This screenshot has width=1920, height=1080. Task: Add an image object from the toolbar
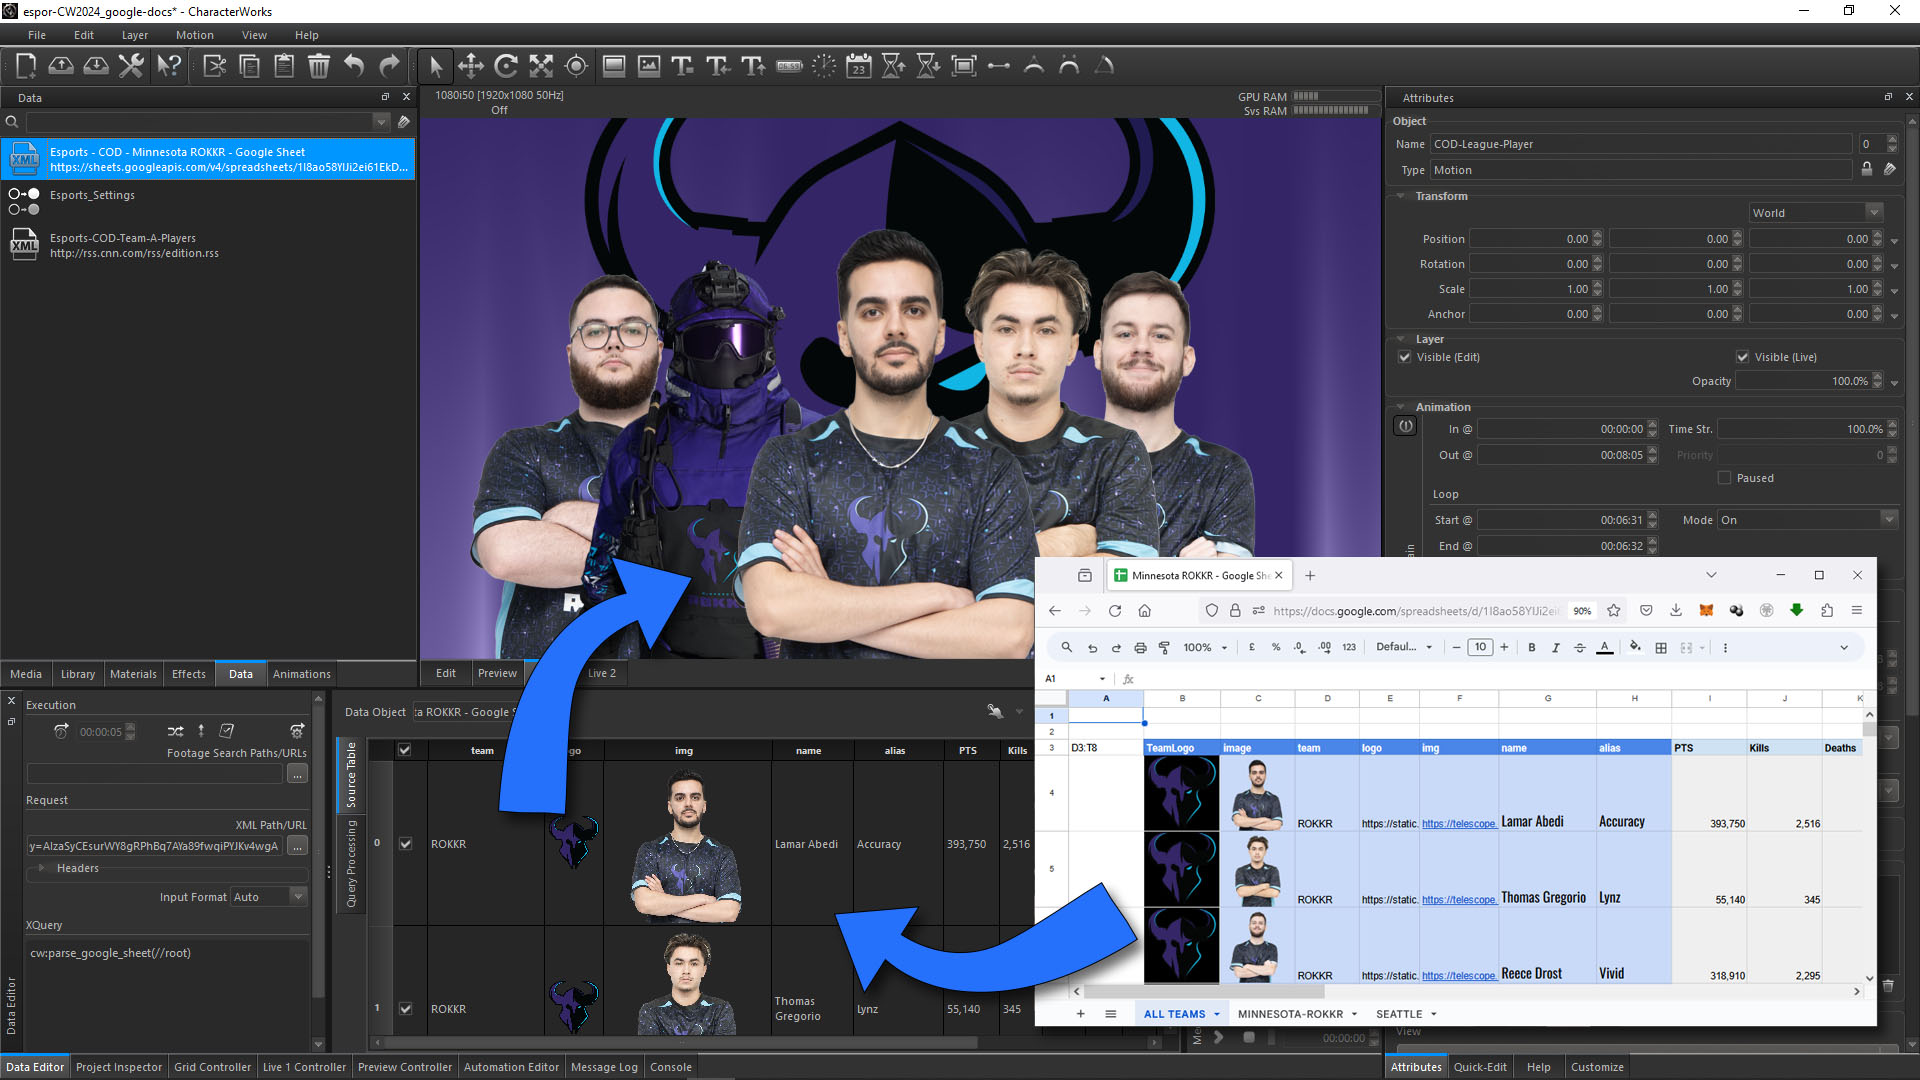point(649,66)
